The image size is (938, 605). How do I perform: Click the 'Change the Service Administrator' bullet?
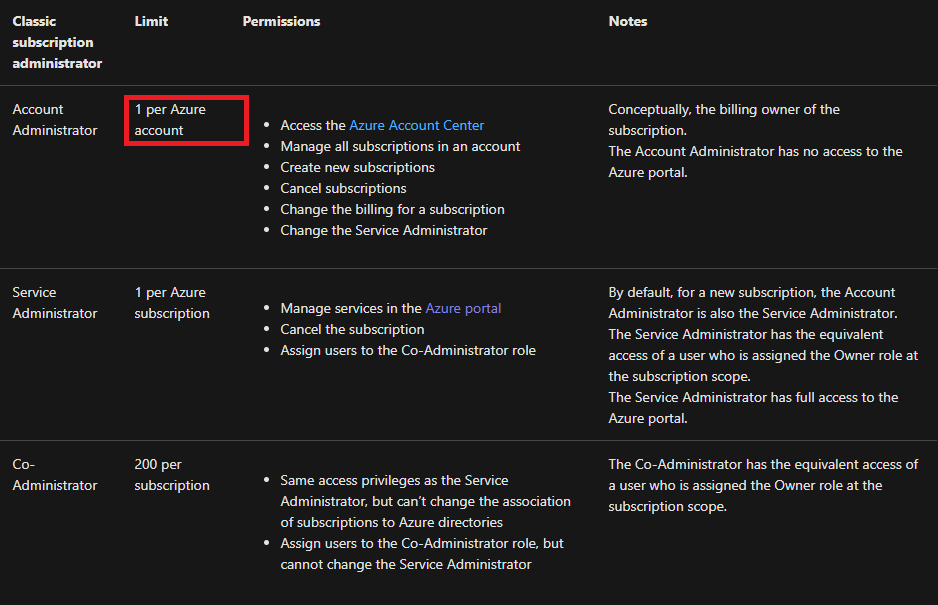pyautogui.click(x=383, y=230)
